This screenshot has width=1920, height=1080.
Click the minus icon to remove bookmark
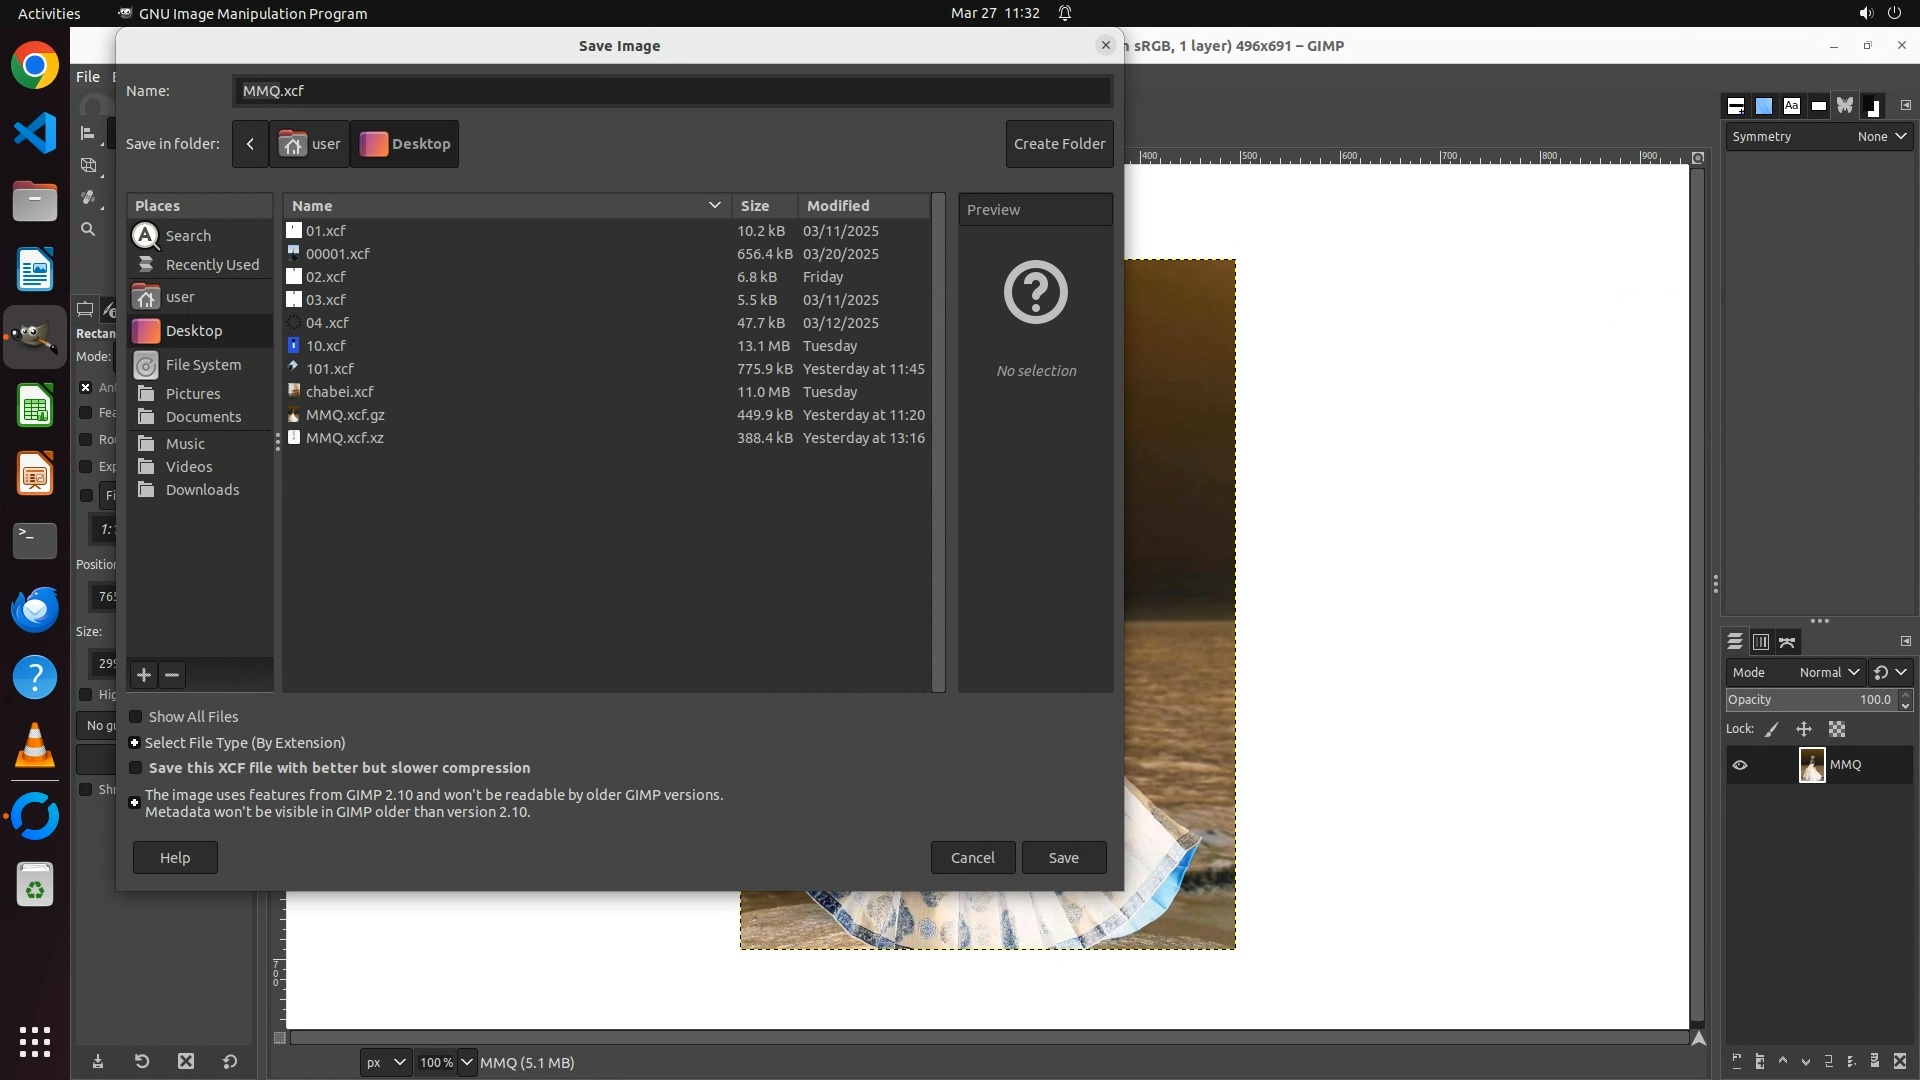point(172,675)
